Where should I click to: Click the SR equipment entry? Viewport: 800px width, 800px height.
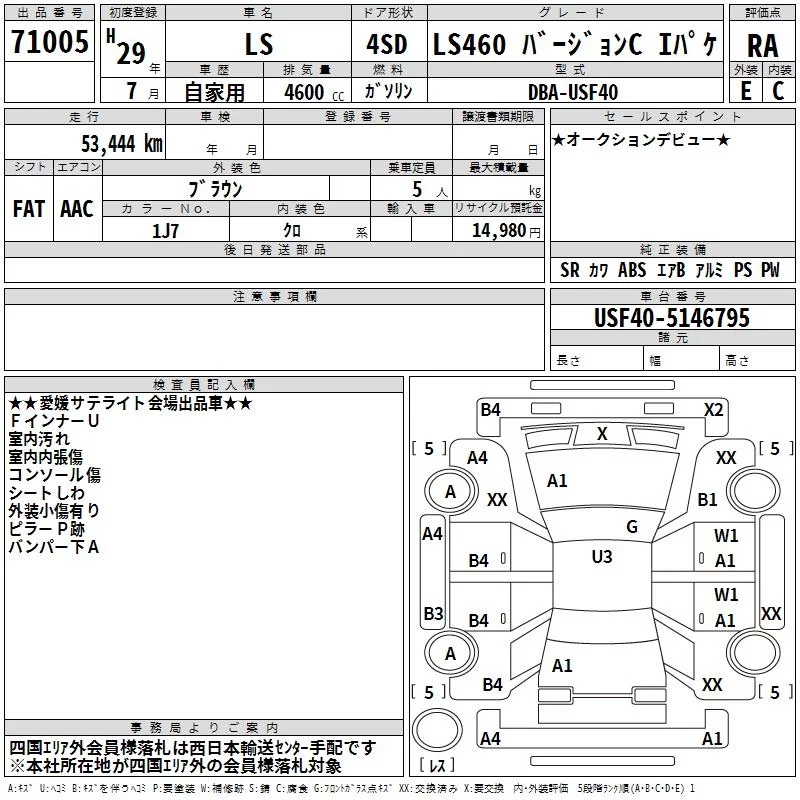[570, 270]
